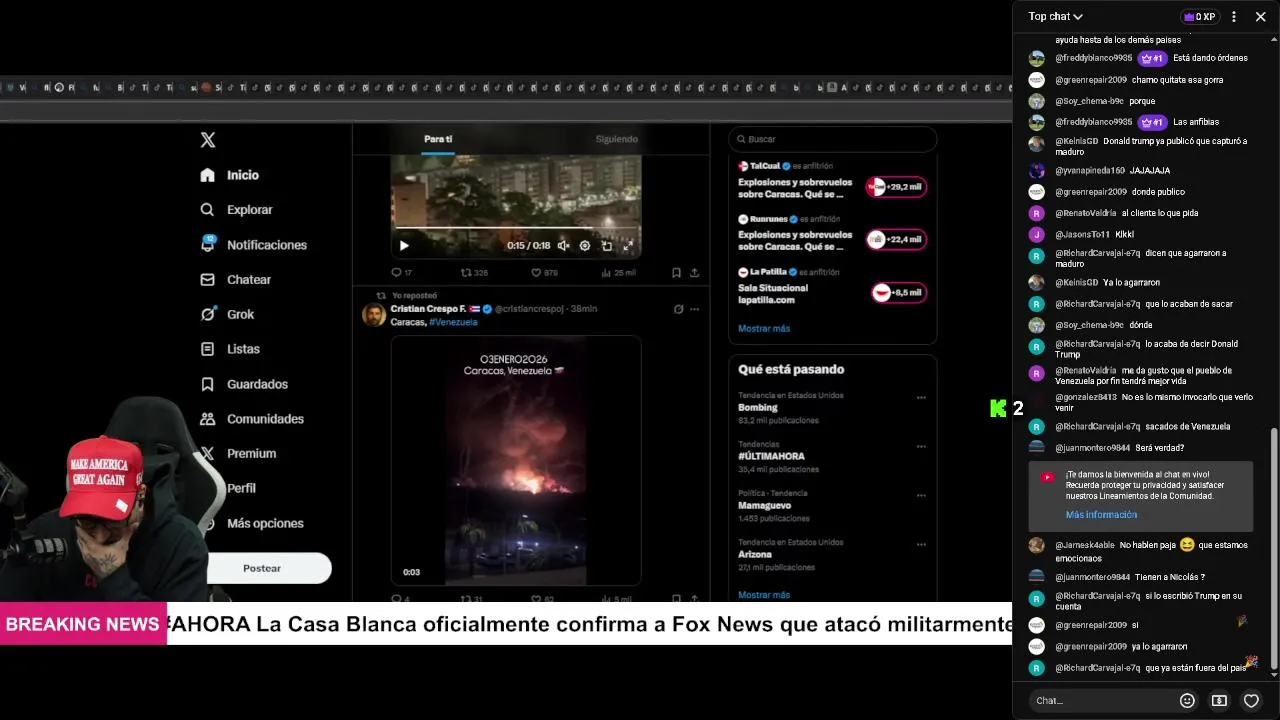The width and height of the screenshot is (1280, 720).
Task: View analytics of the post with 25 mil views
Action: pos(618,272)
